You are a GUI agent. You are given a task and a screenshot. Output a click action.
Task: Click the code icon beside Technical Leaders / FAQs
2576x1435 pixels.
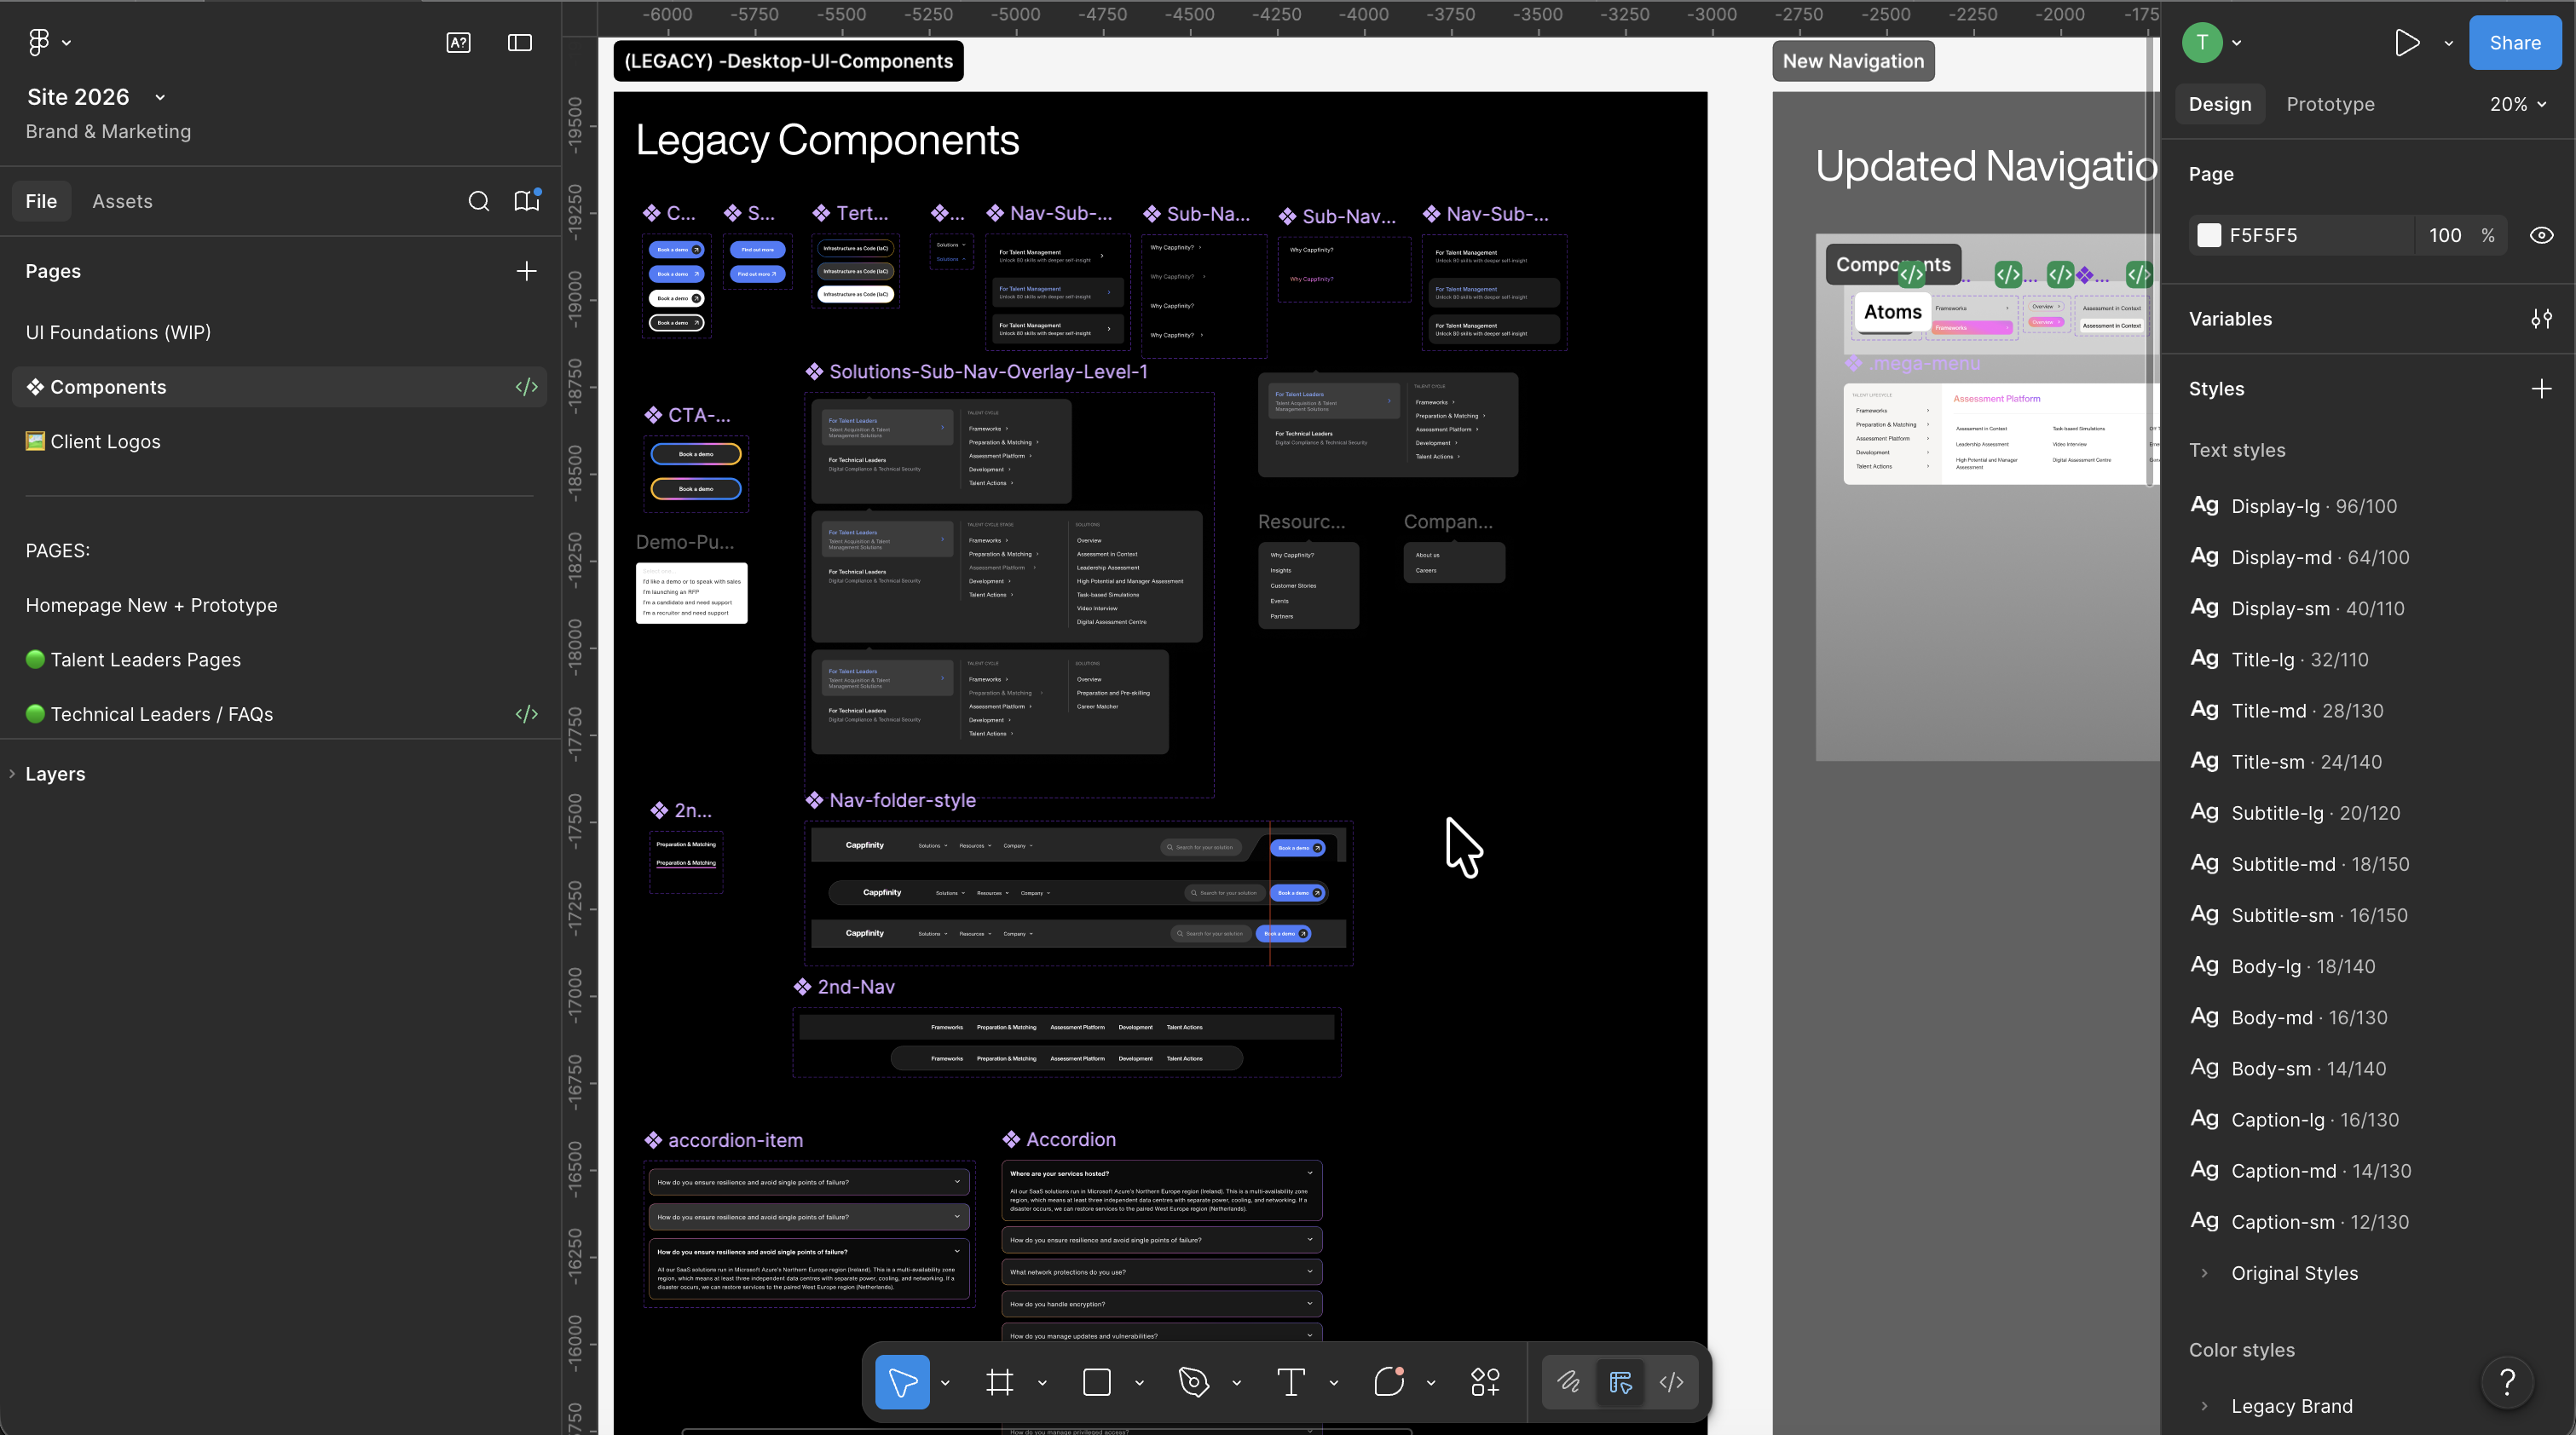527,714
